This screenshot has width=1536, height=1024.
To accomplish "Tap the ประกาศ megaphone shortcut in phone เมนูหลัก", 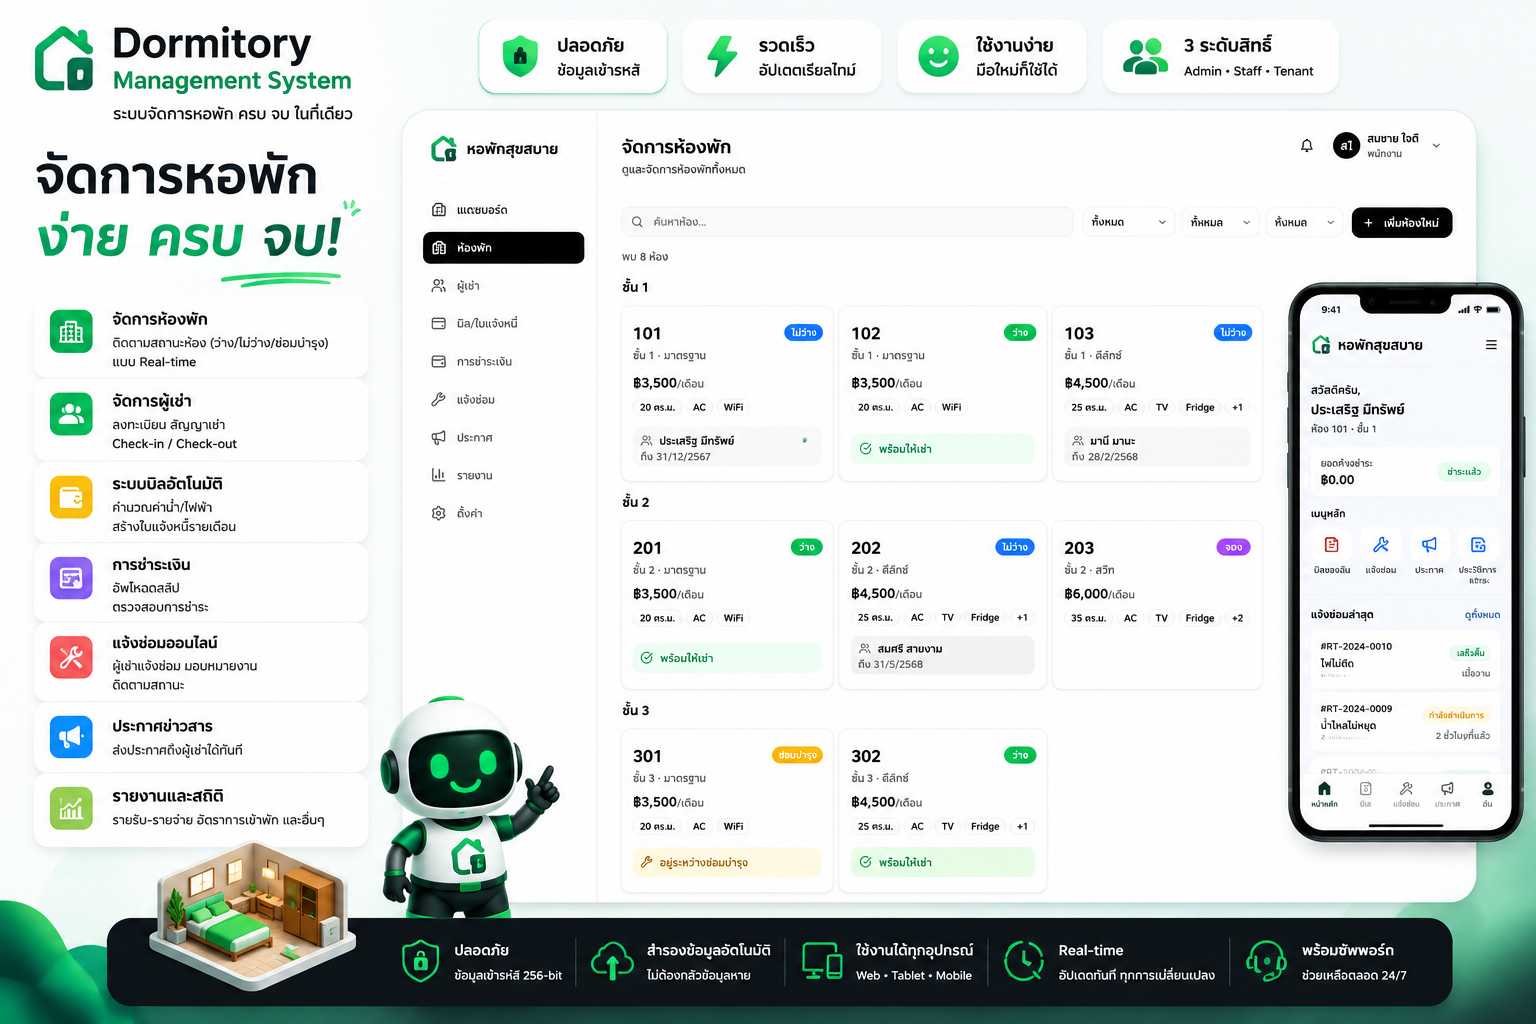I will point(1429,545).
